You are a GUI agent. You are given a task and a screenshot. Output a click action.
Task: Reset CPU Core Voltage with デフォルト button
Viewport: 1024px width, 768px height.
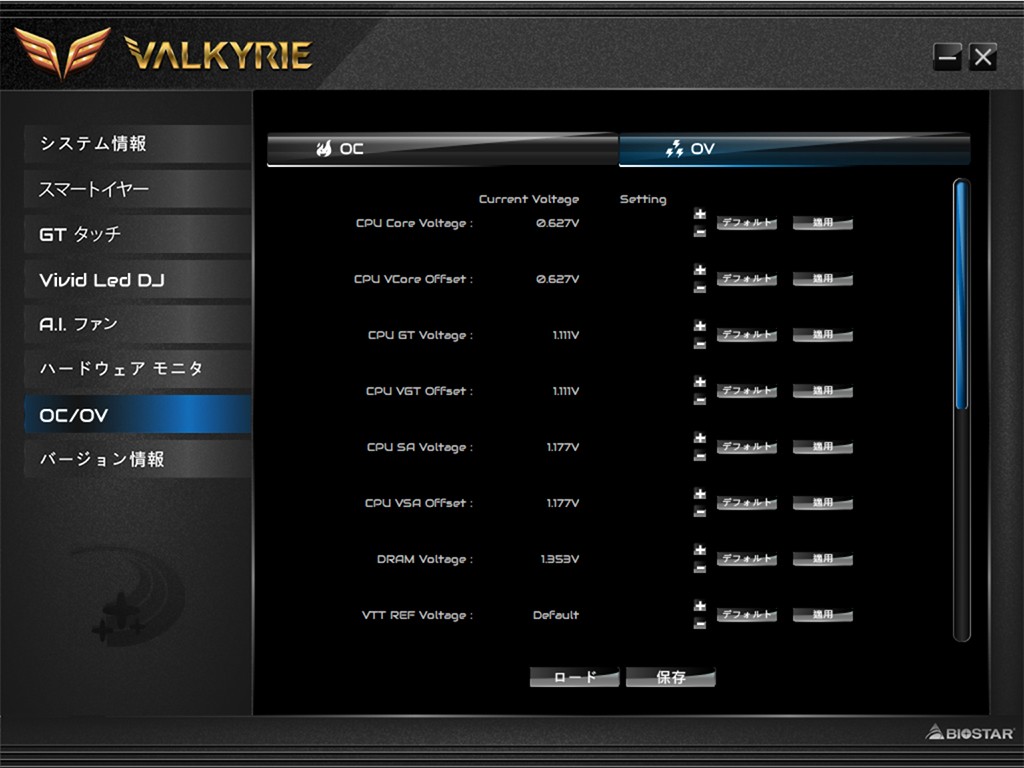tap(747, 223)
